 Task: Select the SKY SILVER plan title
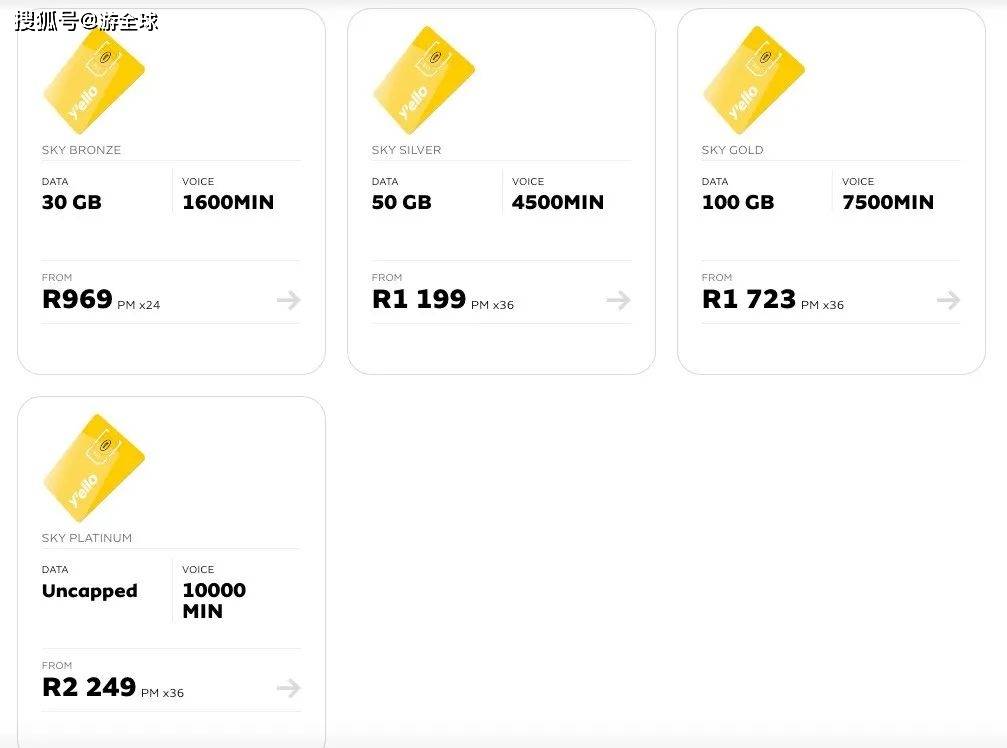pos(407,150)
